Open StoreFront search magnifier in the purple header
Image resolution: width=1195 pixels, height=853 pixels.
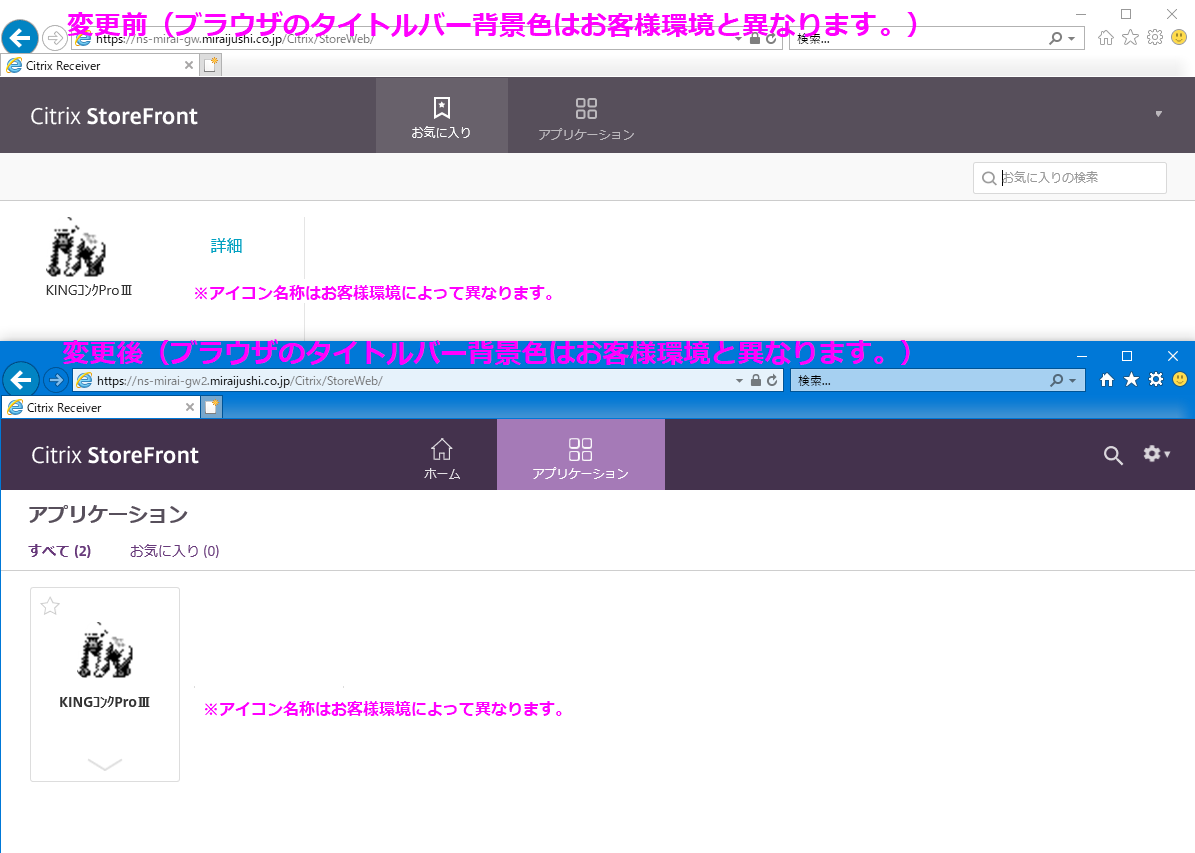[x=1113, y=455]
